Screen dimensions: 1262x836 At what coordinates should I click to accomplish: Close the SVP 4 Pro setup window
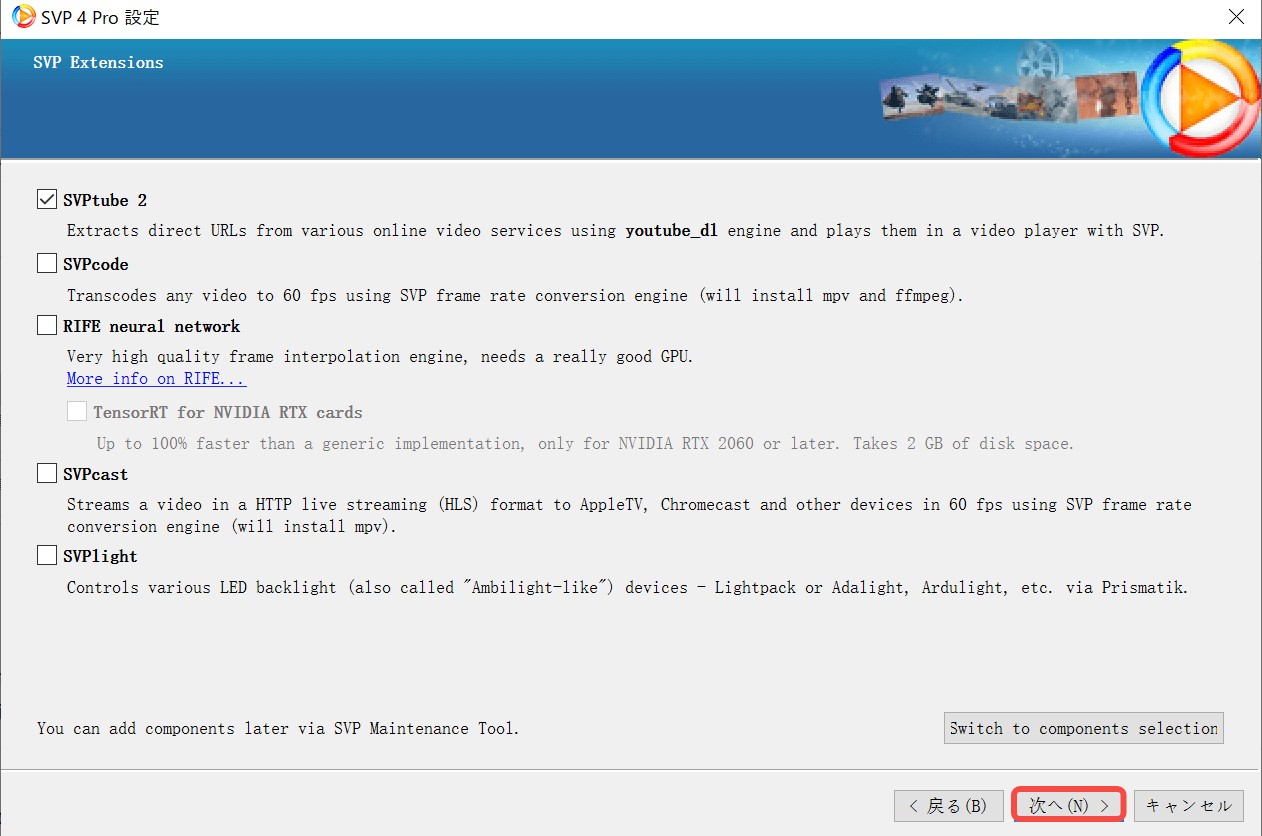point(1236,17)
